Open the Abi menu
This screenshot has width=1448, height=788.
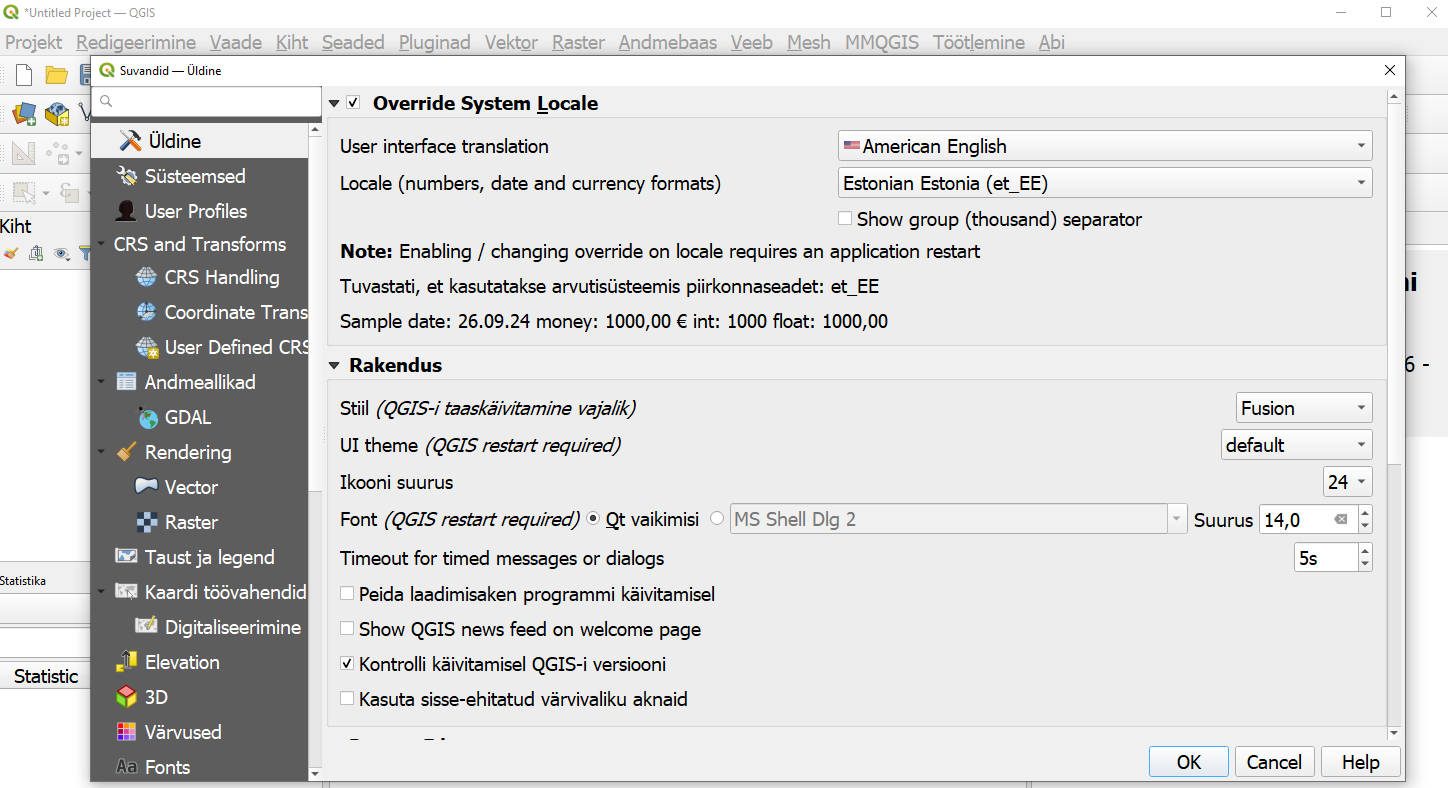[x=1051, y=42]
